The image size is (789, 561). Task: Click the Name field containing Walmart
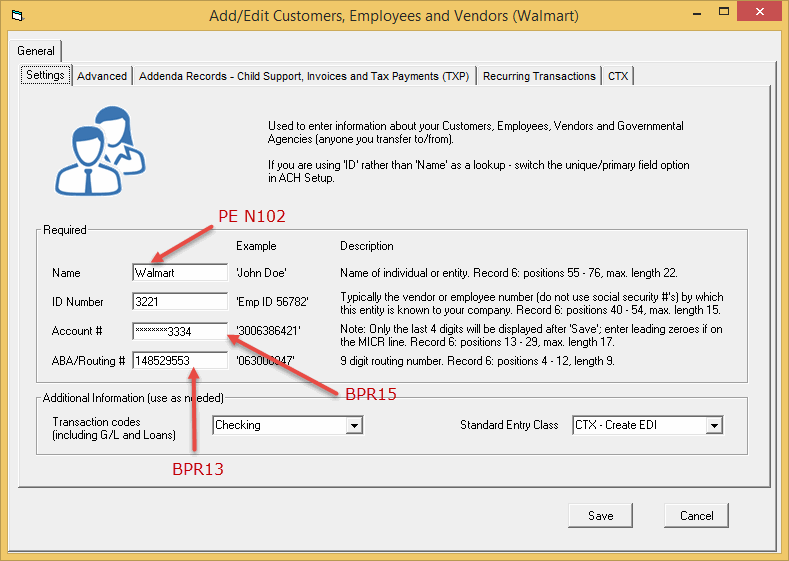click(x=180, y=273)
